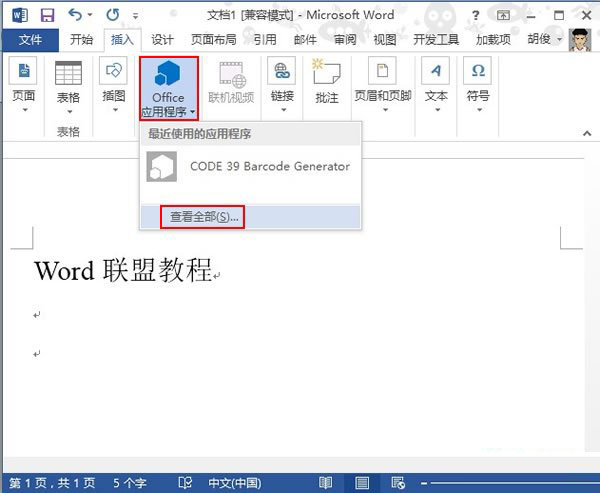Repeat the last action with redo icon
The width and height of the screenshot is (600, 493).
coord(113,15)
